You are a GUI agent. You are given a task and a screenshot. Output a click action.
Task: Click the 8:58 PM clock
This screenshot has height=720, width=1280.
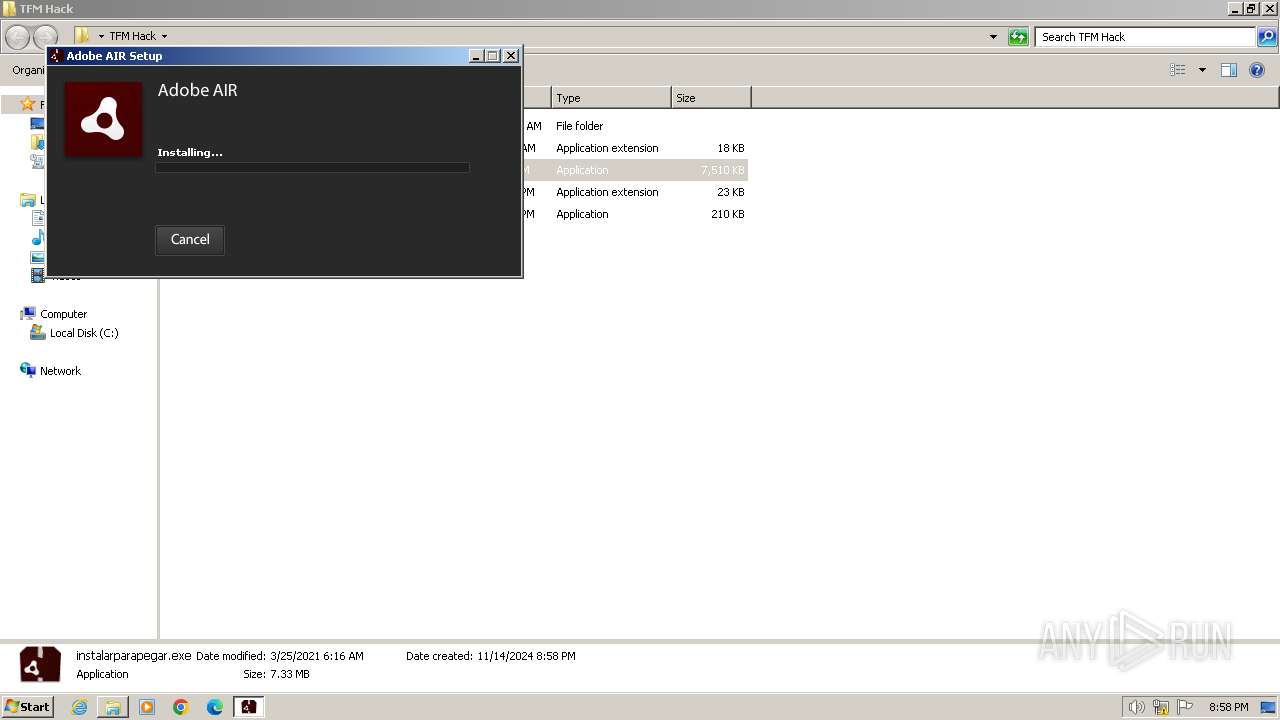[1228, 707]
